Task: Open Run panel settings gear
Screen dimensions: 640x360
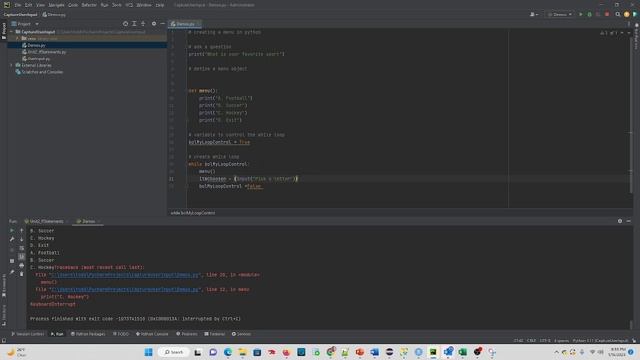Action: (x=620, y=221)
